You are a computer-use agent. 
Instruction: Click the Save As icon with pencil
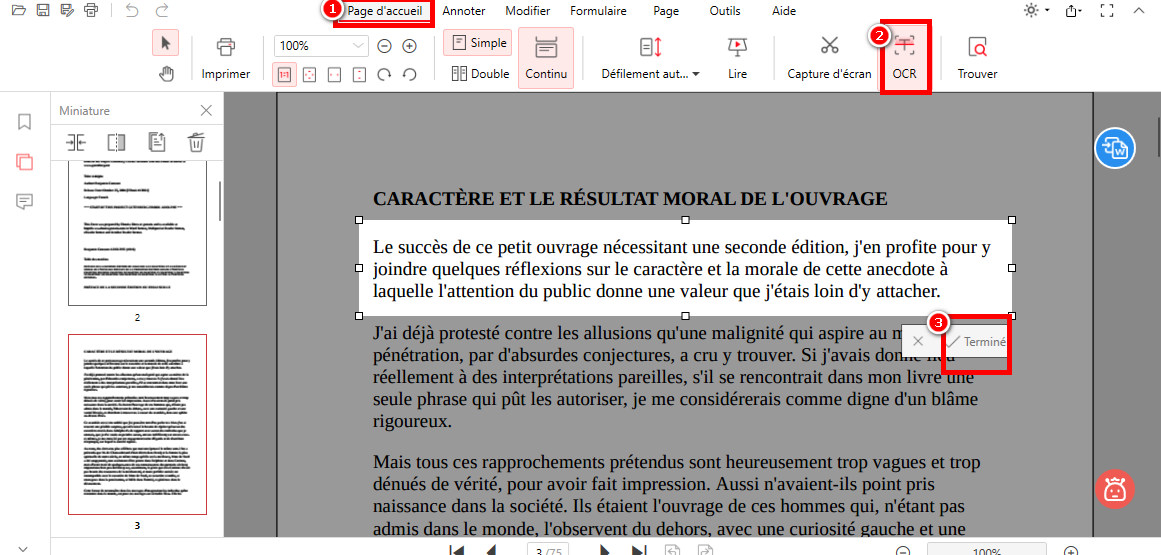click(x=67, y=10)
